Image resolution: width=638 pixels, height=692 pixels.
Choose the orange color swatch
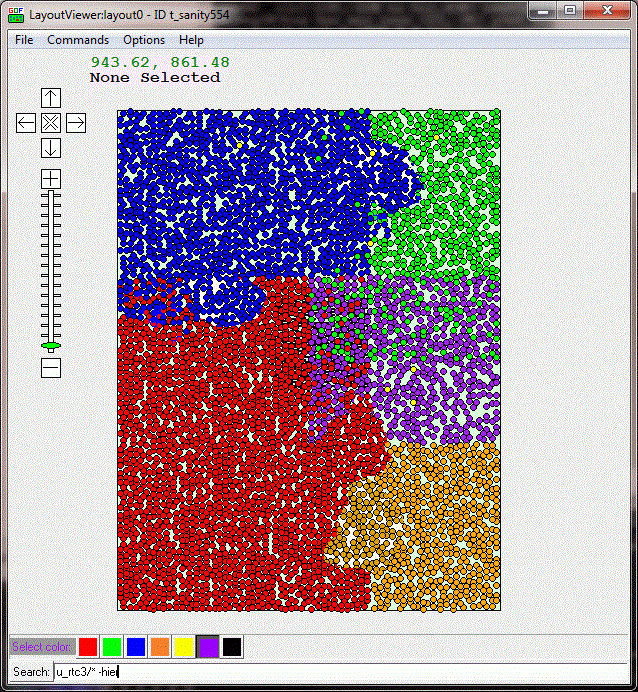click(160, 647)
